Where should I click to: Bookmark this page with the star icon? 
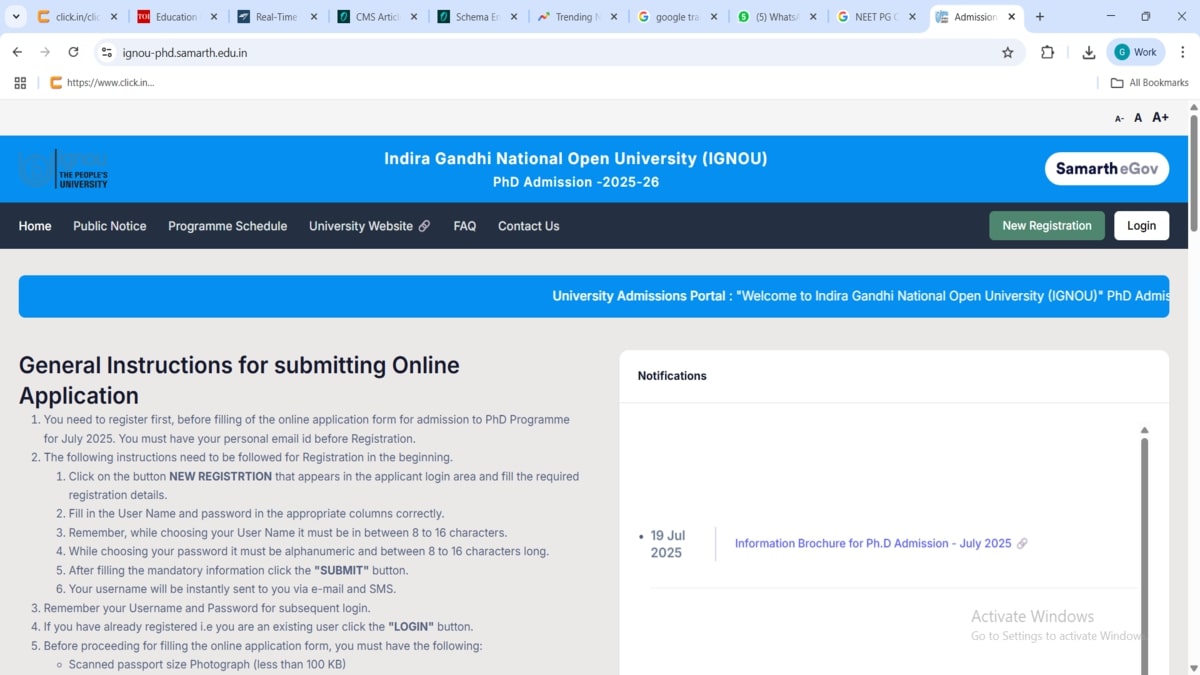pyautogui.click(x=1007, y=52)
